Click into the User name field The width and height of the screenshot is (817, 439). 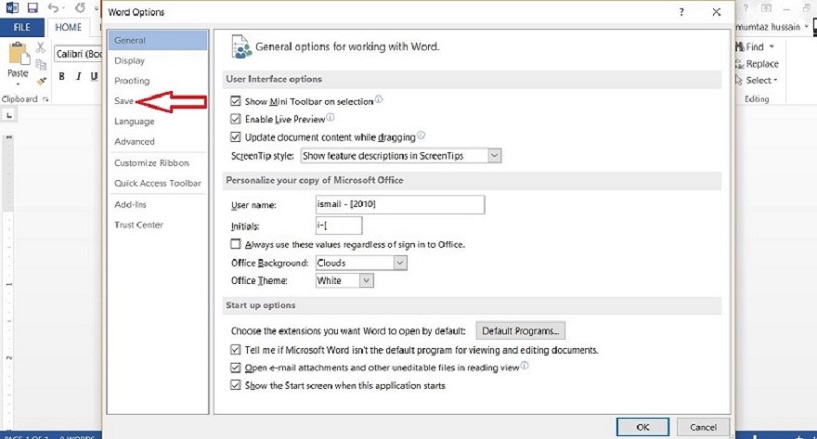(x=400, y=205)
